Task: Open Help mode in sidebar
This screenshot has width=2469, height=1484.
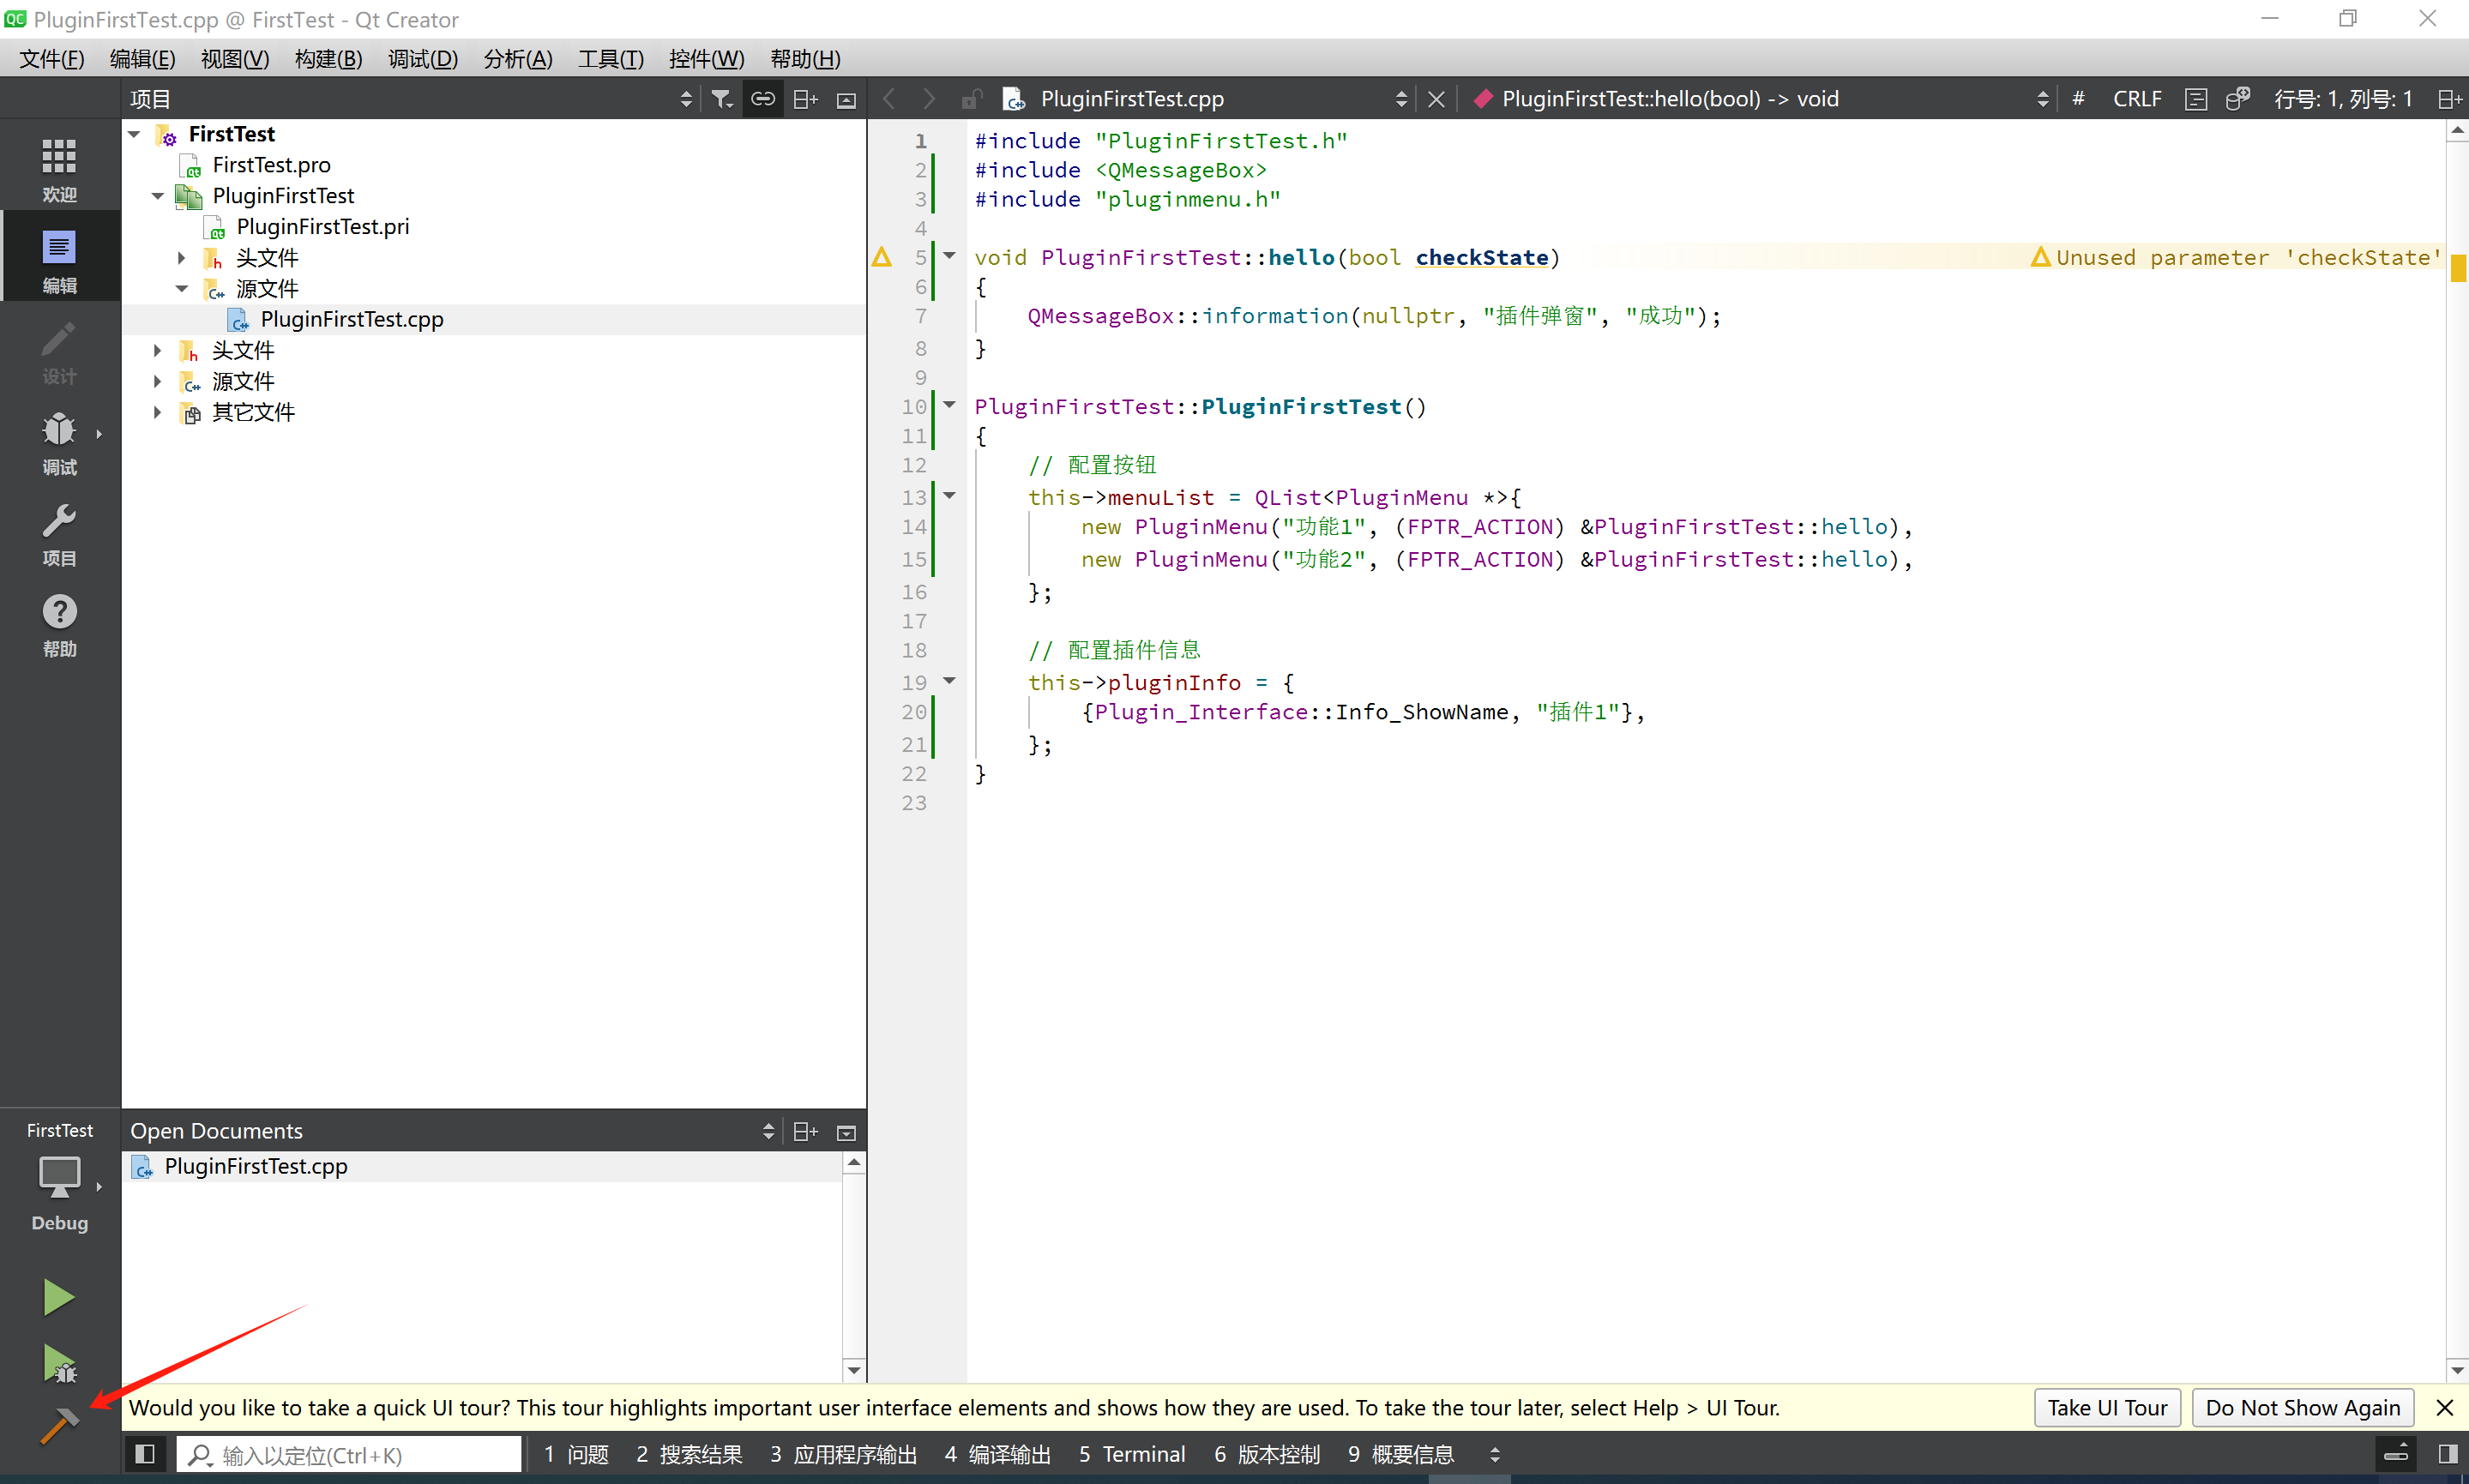Action: tap(59, 624)
